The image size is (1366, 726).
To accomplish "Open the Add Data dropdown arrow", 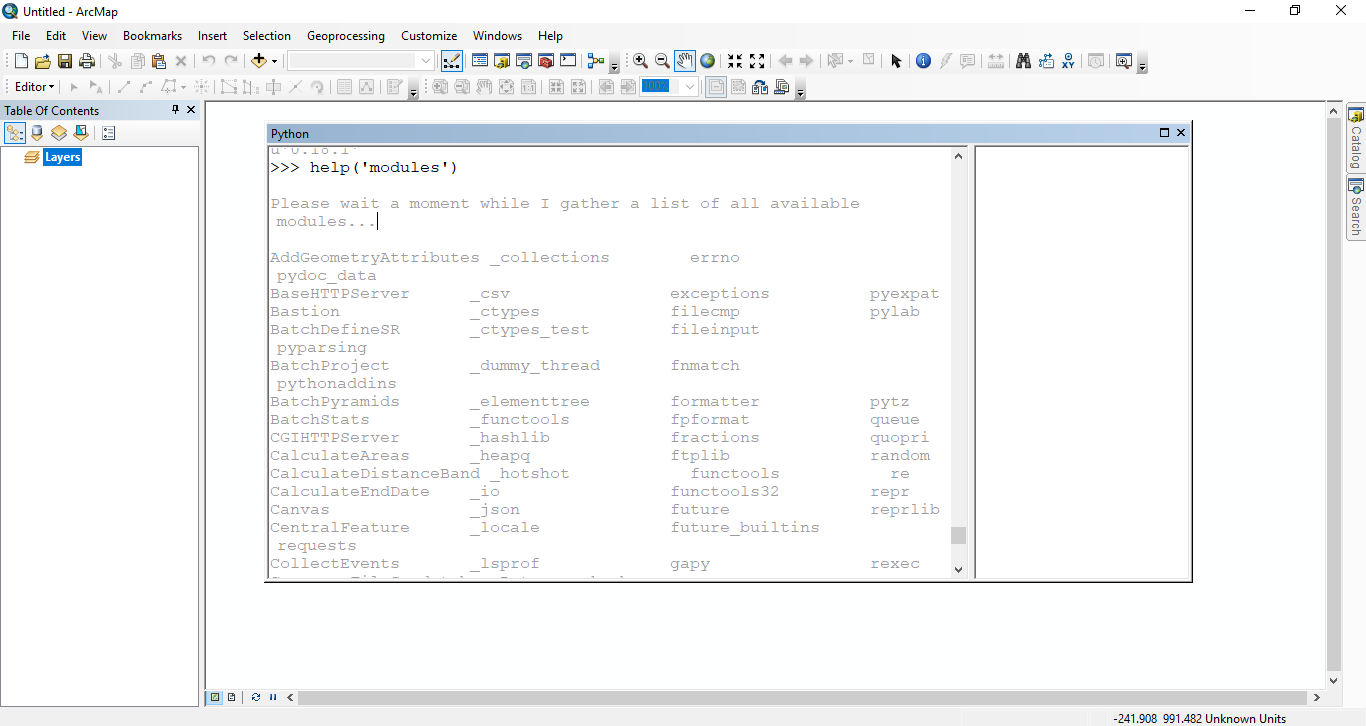I will [272, 60].
